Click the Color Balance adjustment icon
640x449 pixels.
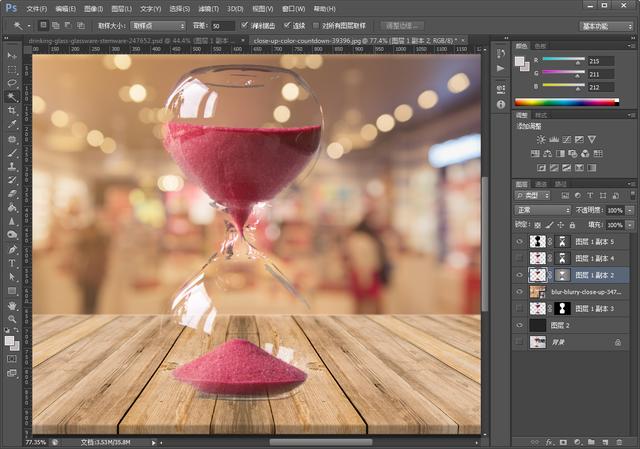[x=548, y=154]
